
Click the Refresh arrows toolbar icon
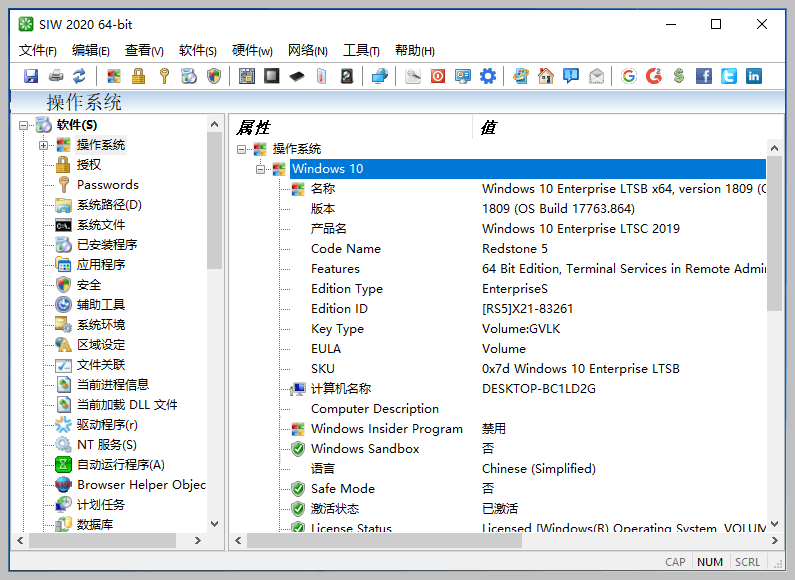79,76
